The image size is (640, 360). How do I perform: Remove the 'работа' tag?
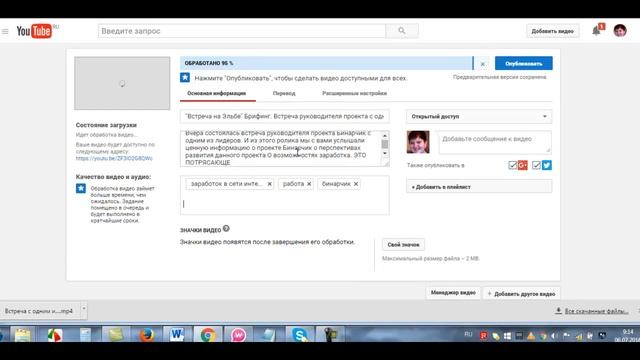pyautogui.click(x=309, y=184)
